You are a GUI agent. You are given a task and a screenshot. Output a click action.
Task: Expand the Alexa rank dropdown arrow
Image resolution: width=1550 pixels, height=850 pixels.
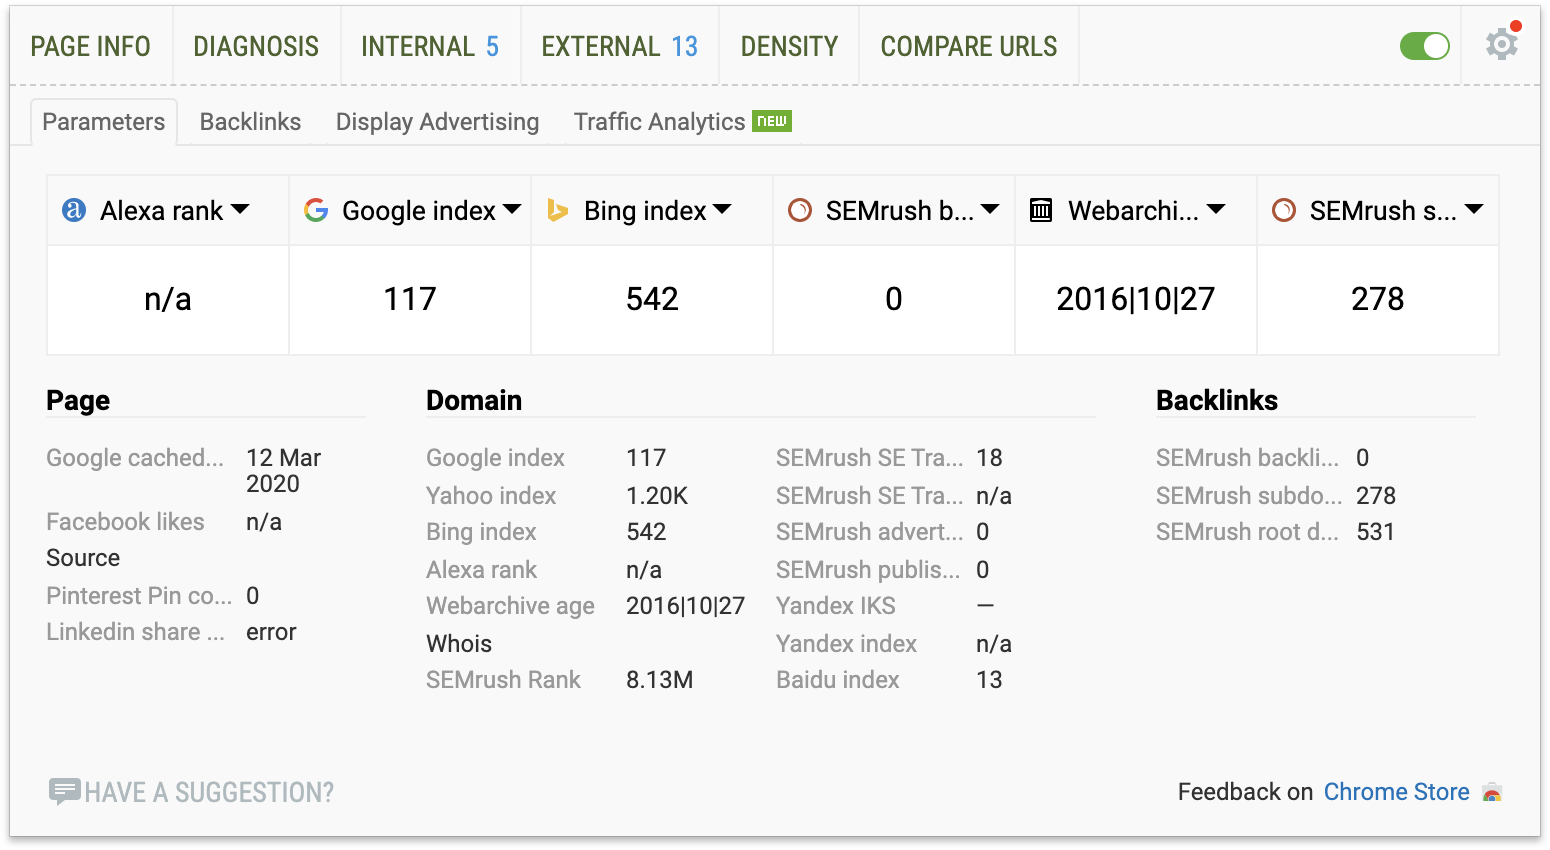(240, 209)
